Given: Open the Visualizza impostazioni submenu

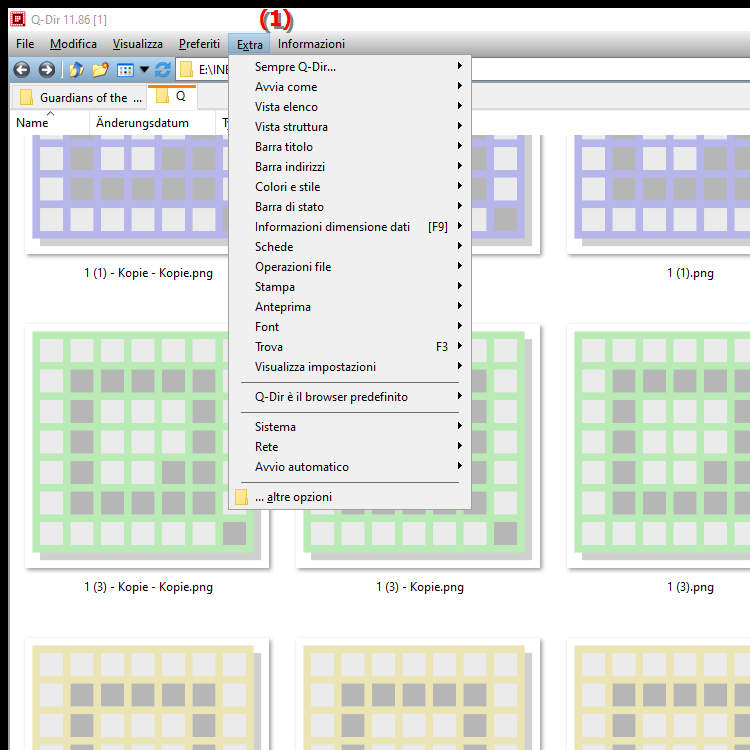Looking at the screenshot, I should [x=350, y=367].
